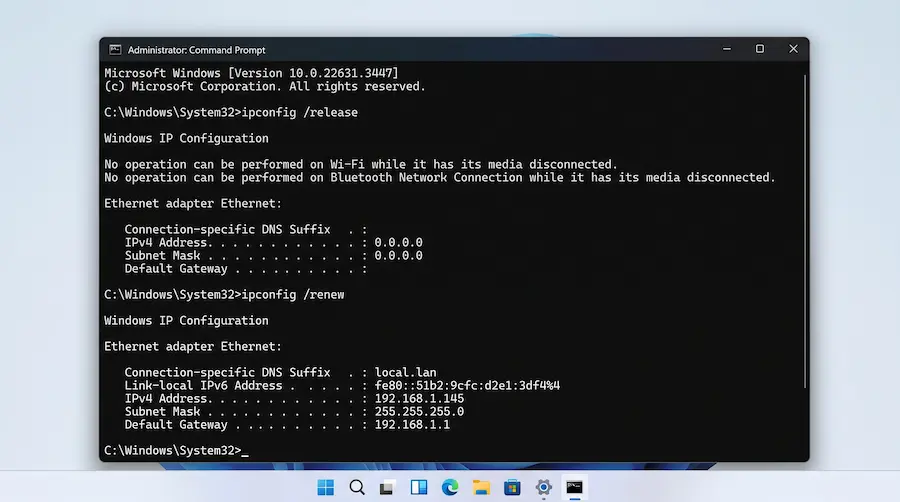900x502 pixels.
Task: Click the Wi-Fi media disconnected message
Action: pos(360,165)
